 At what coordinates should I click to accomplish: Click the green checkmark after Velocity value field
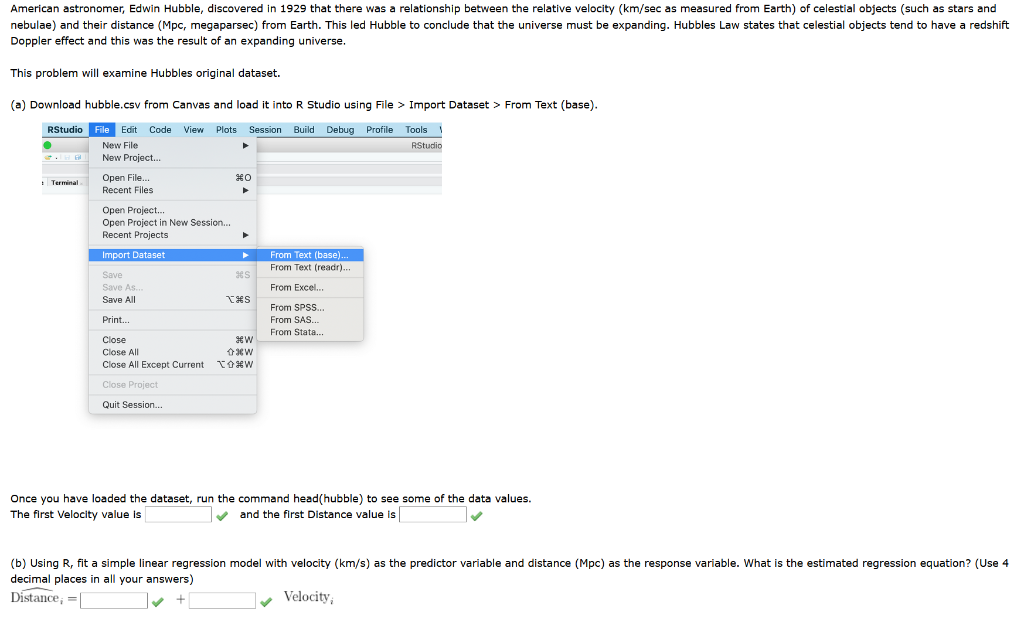[222, 514]
